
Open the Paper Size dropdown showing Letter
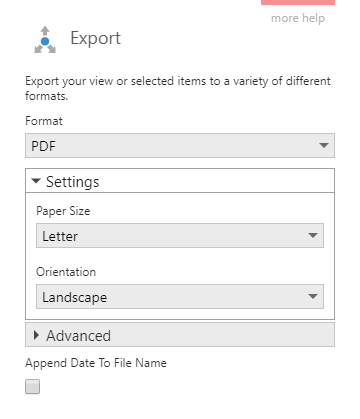click(x=180, y=236)
